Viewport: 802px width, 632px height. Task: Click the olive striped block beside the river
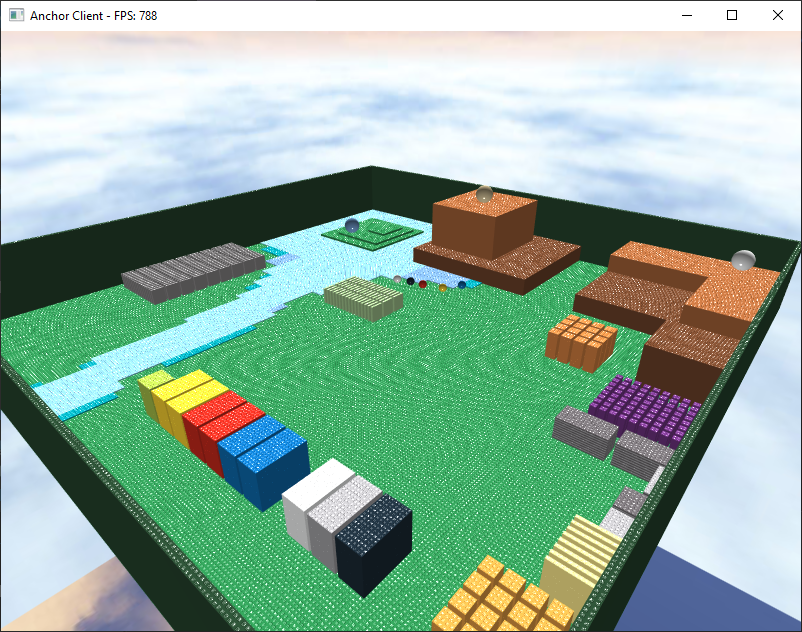(363, 298)
